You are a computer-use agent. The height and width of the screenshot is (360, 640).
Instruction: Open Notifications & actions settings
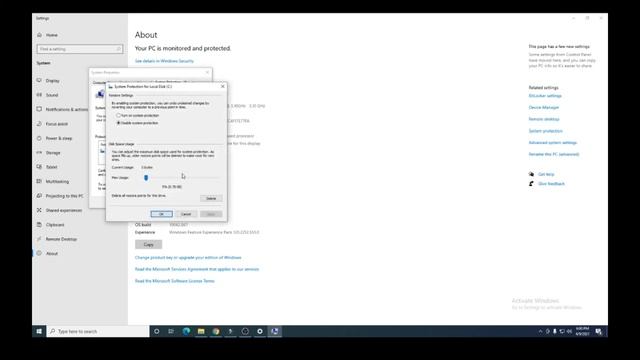[x=62, y=109]
